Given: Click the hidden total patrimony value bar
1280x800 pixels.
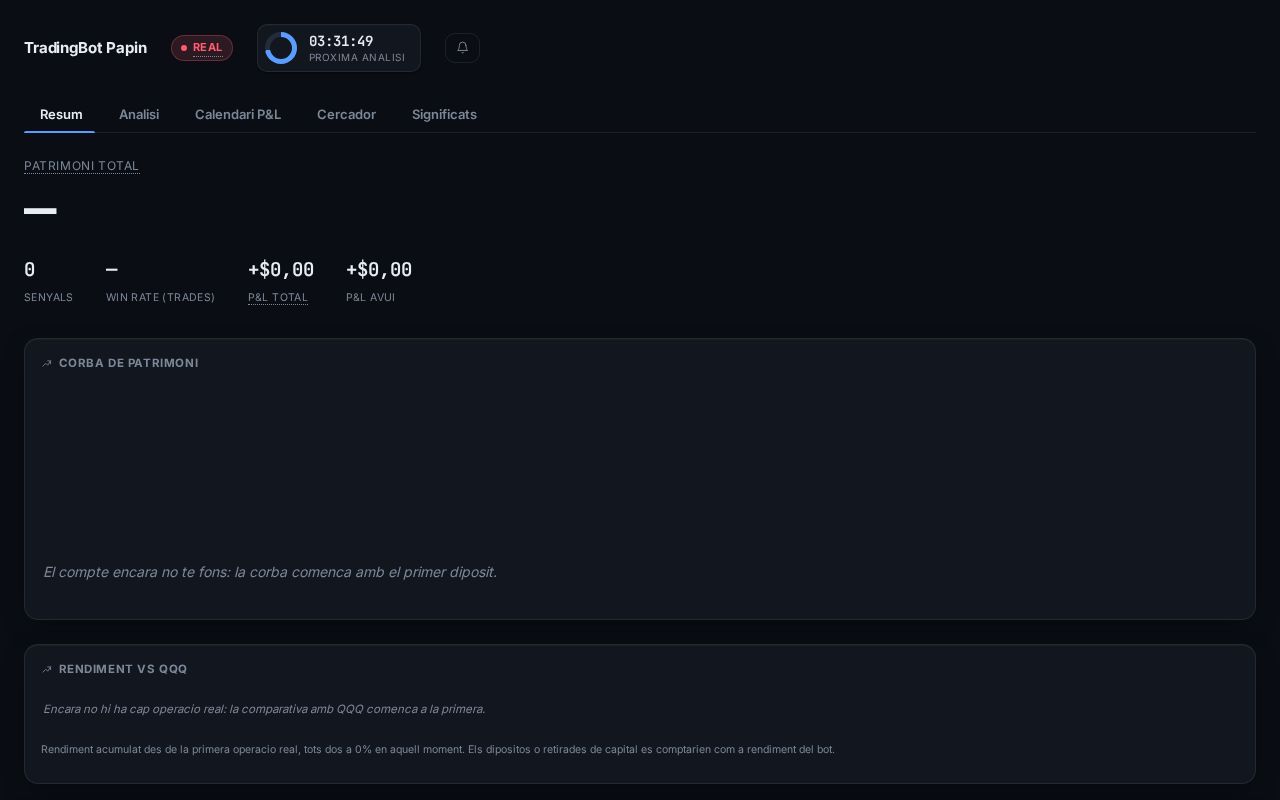Looking at the screenshot, I should click(x=40, y=211).
